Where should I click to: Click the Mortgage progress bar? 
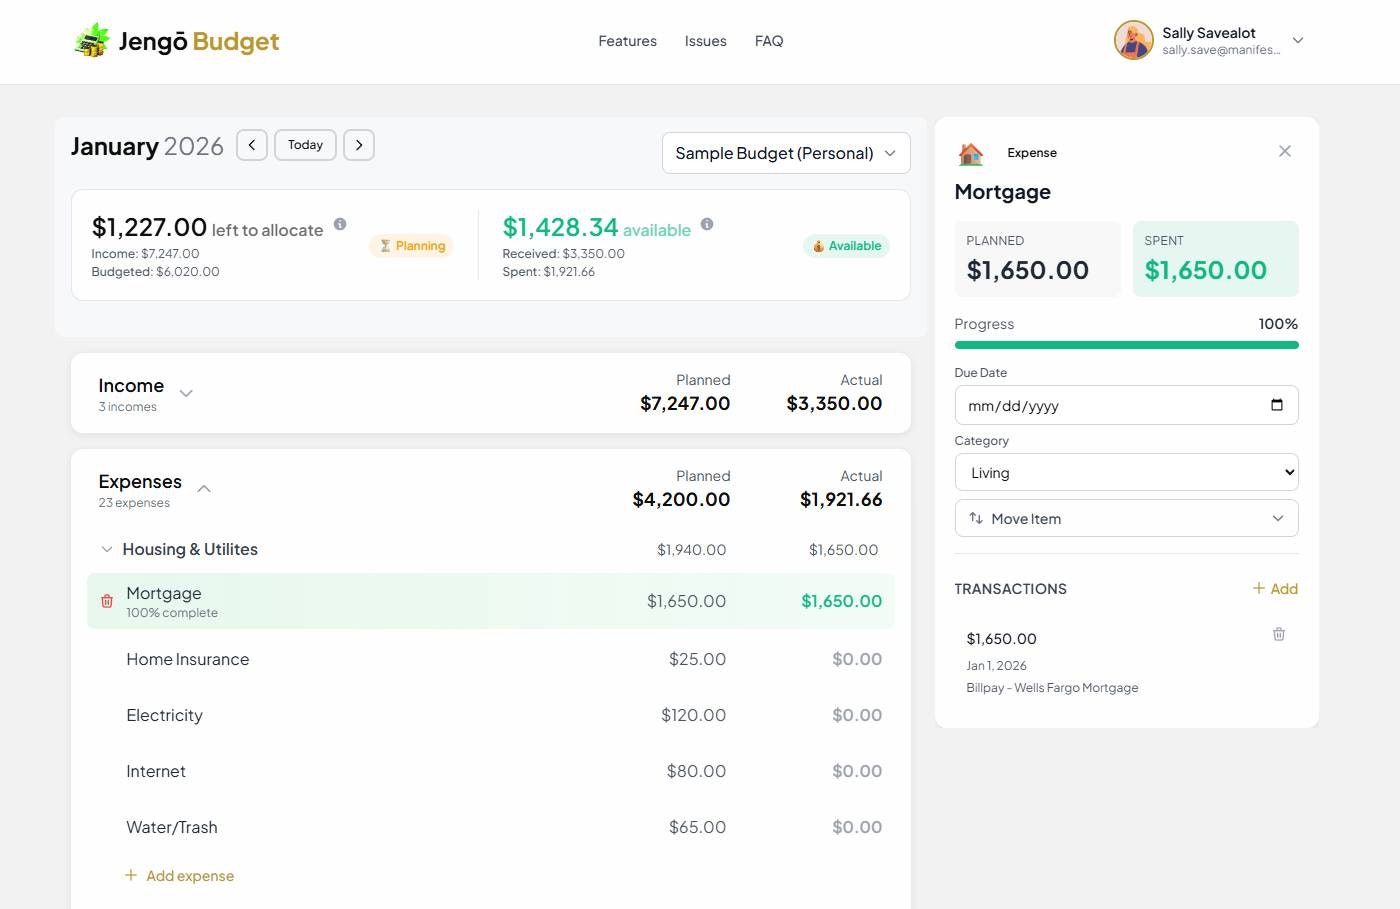1126,344
